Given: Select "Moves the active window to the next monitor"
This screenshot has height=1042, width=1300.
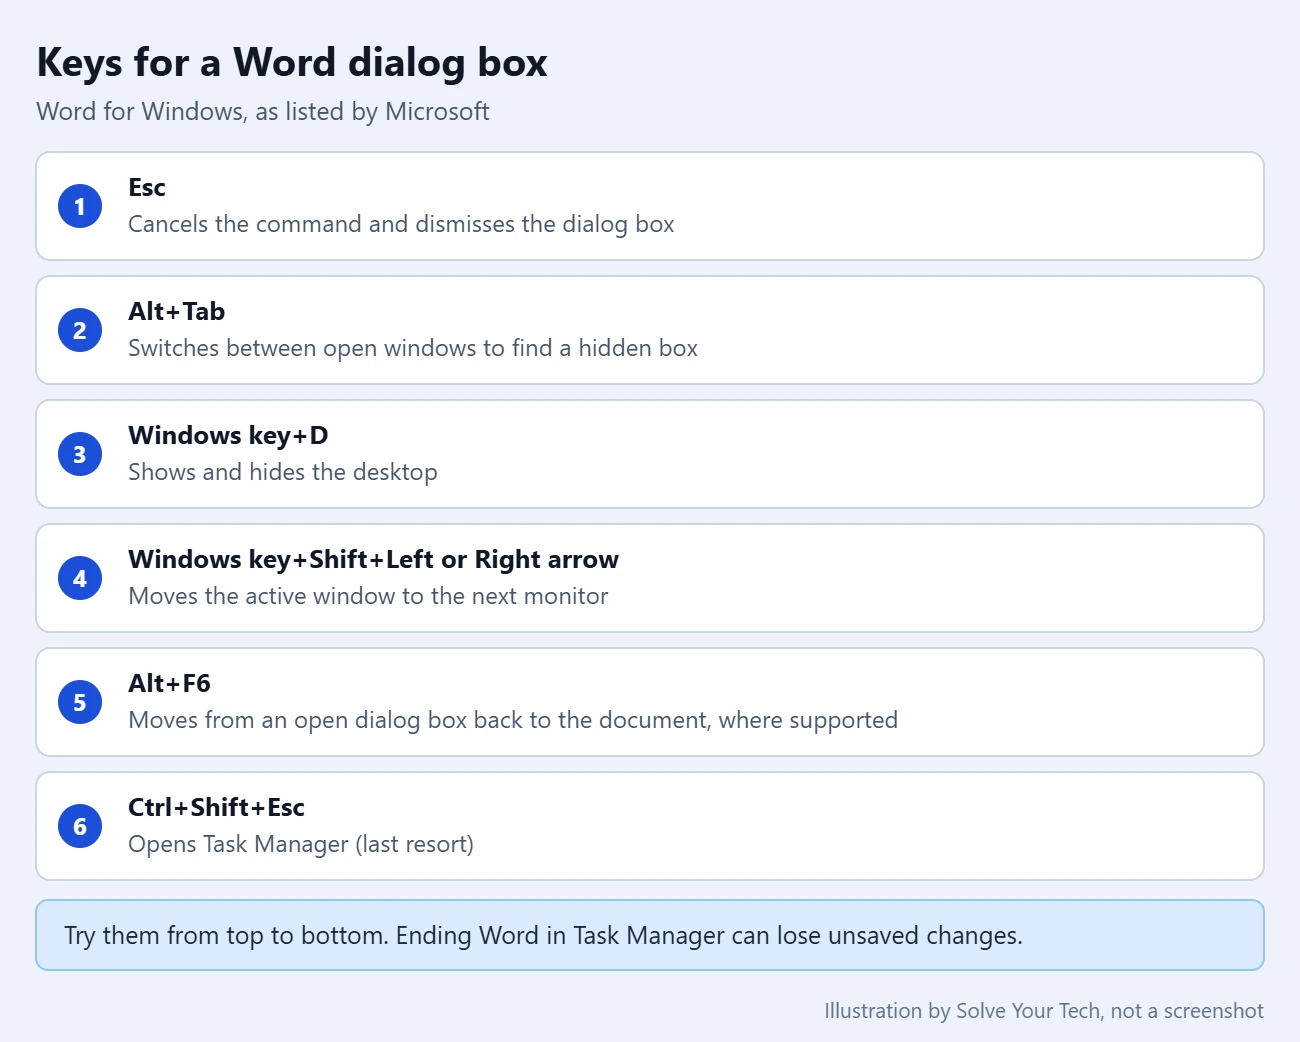Looking at the screenshot, I should pyautogui.click(x=368, y=596).
